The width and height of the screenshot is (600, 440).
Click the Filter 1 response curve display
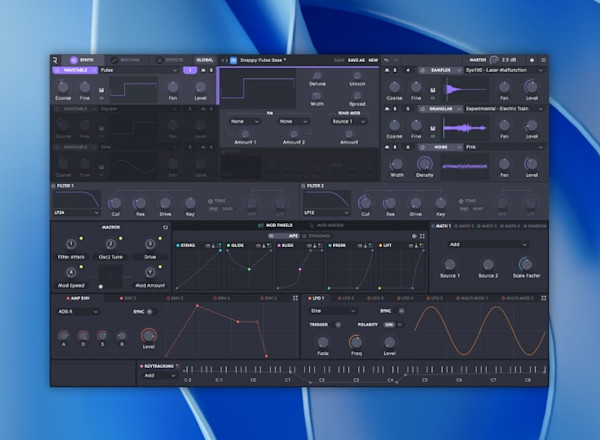[x=77, y=201]
